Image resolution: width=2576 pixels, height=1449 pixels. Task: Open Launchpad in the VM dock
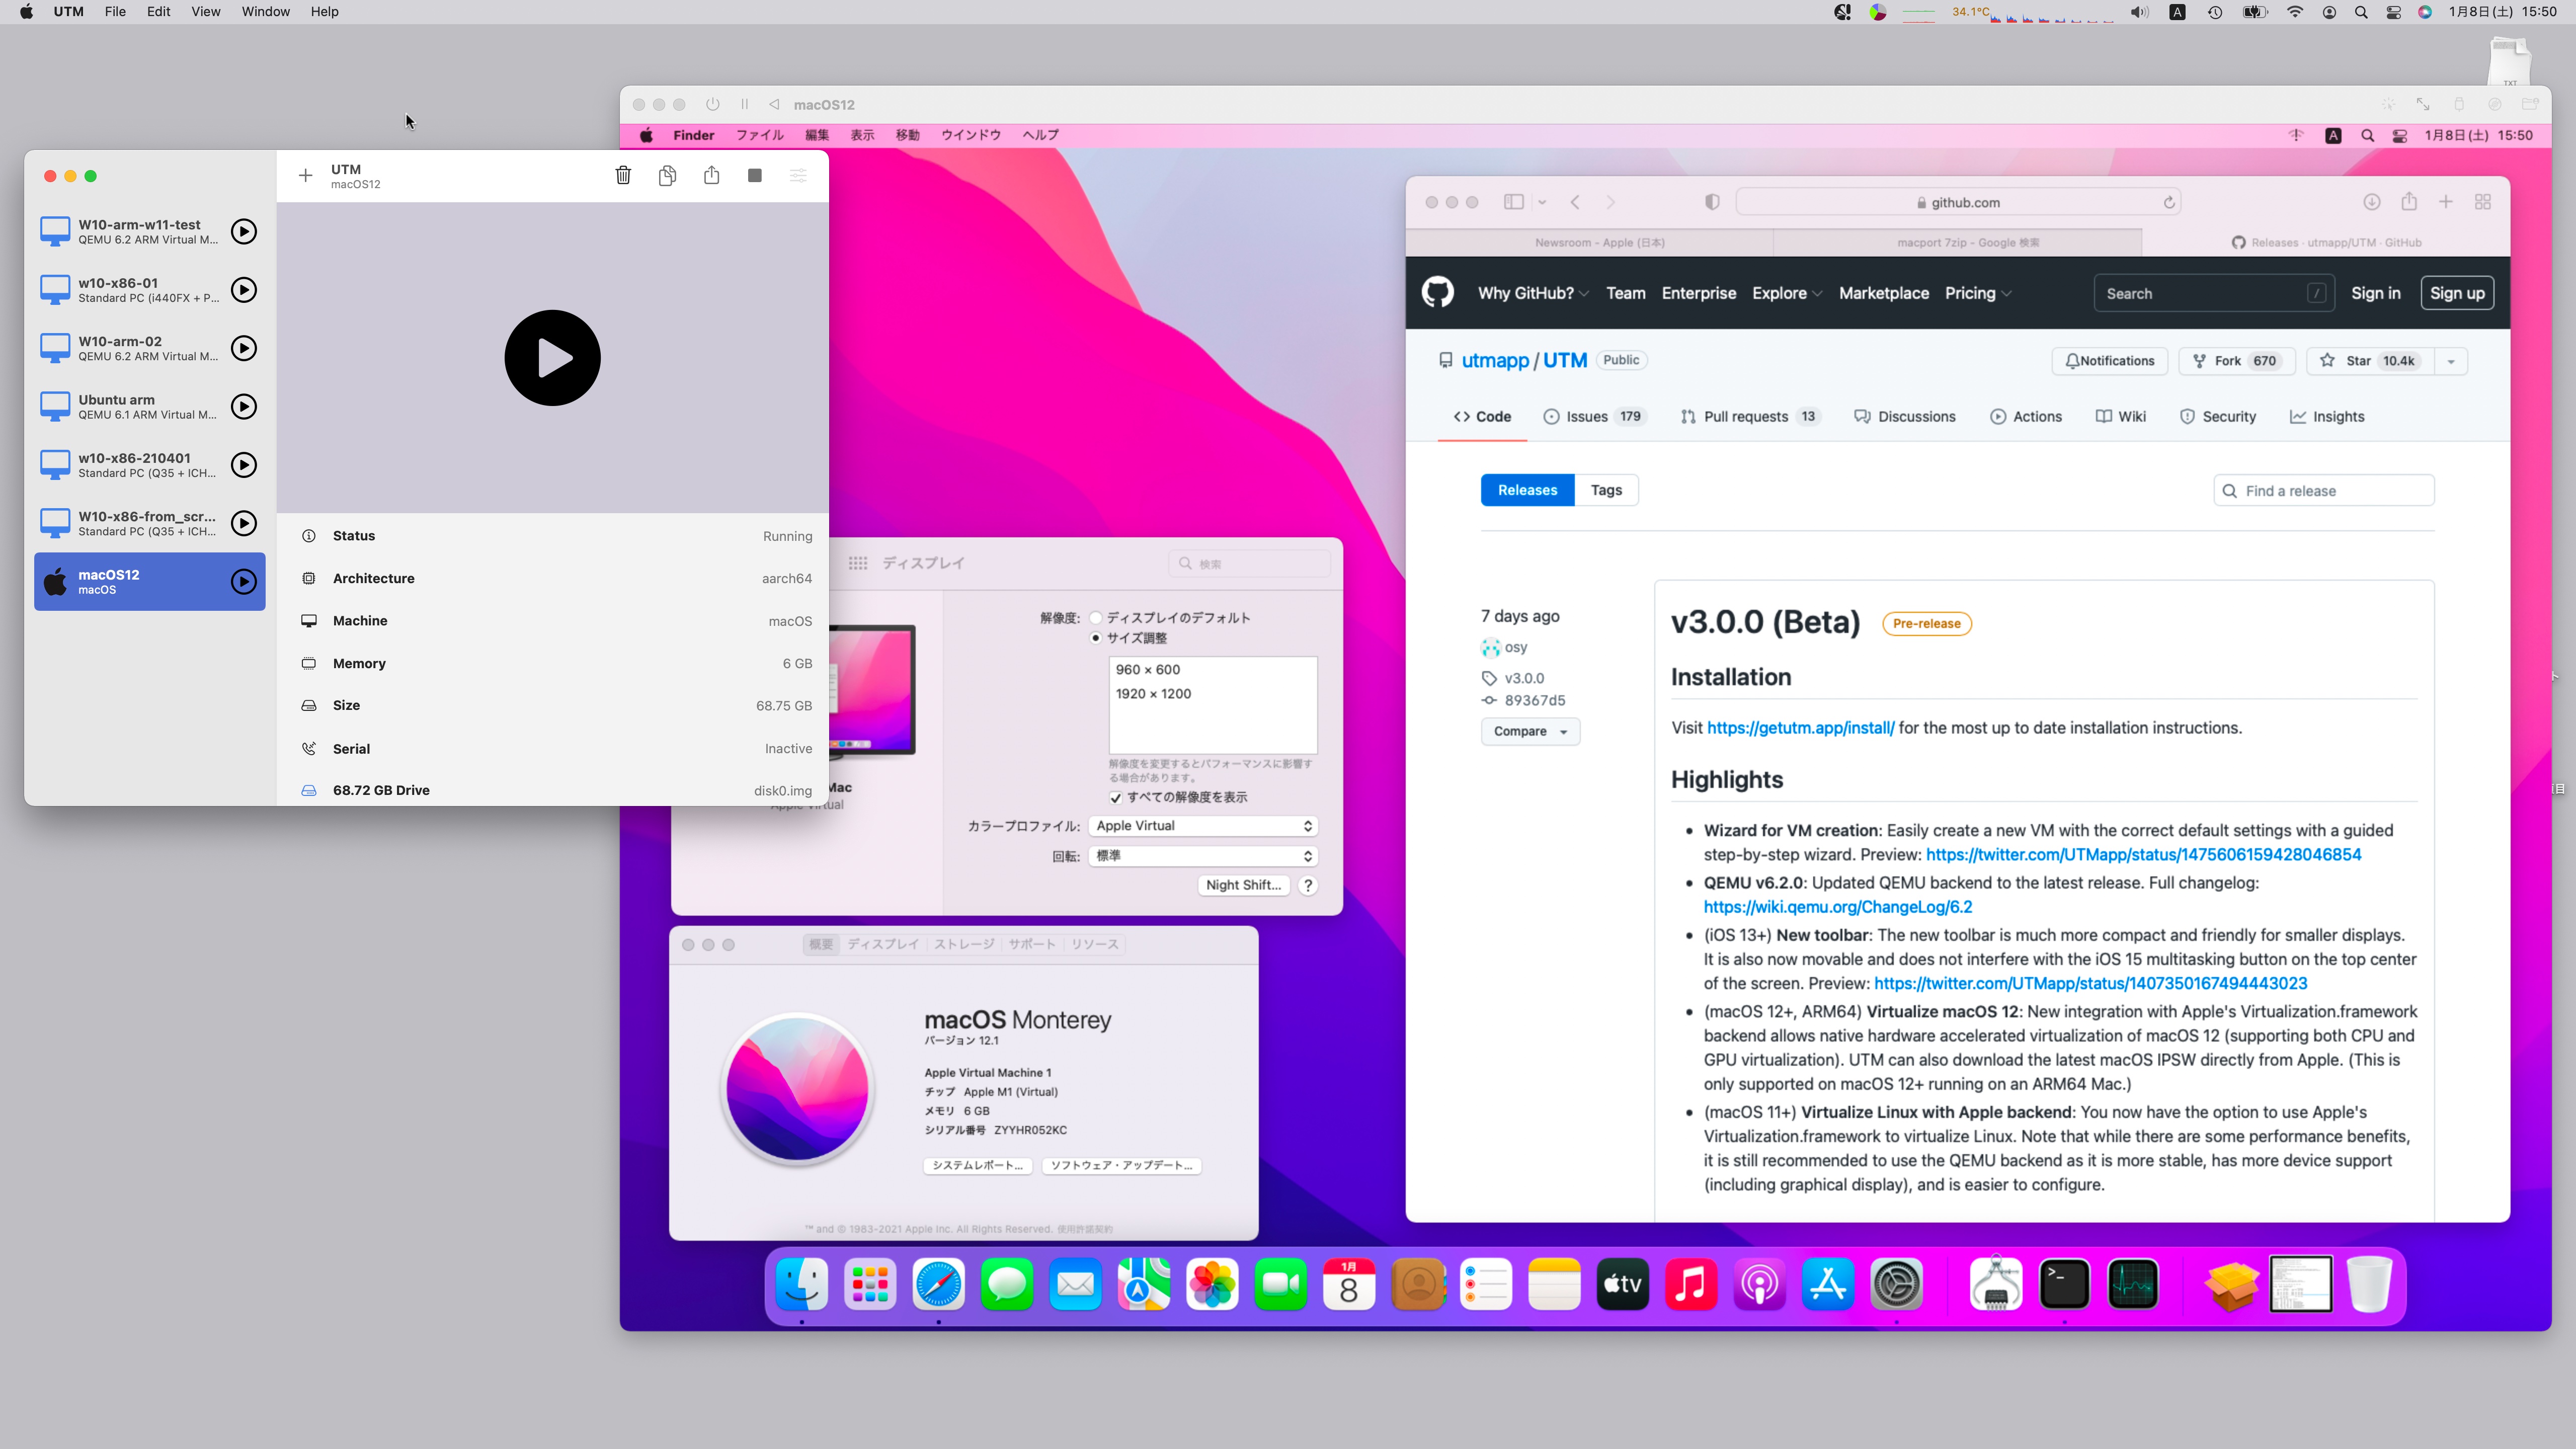pyautogui.click(x=870, y=1283)
